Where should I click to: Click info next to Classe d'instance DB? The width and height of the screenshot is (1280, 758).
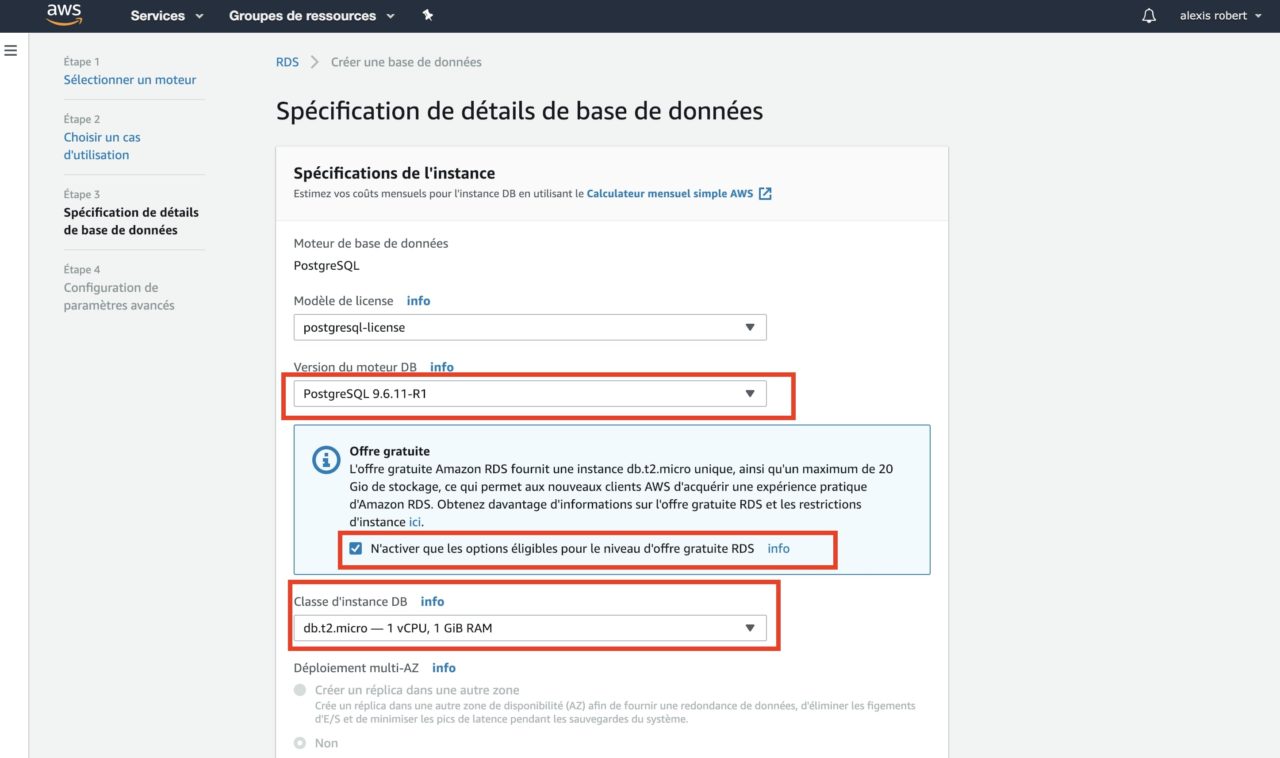[432, 601]
